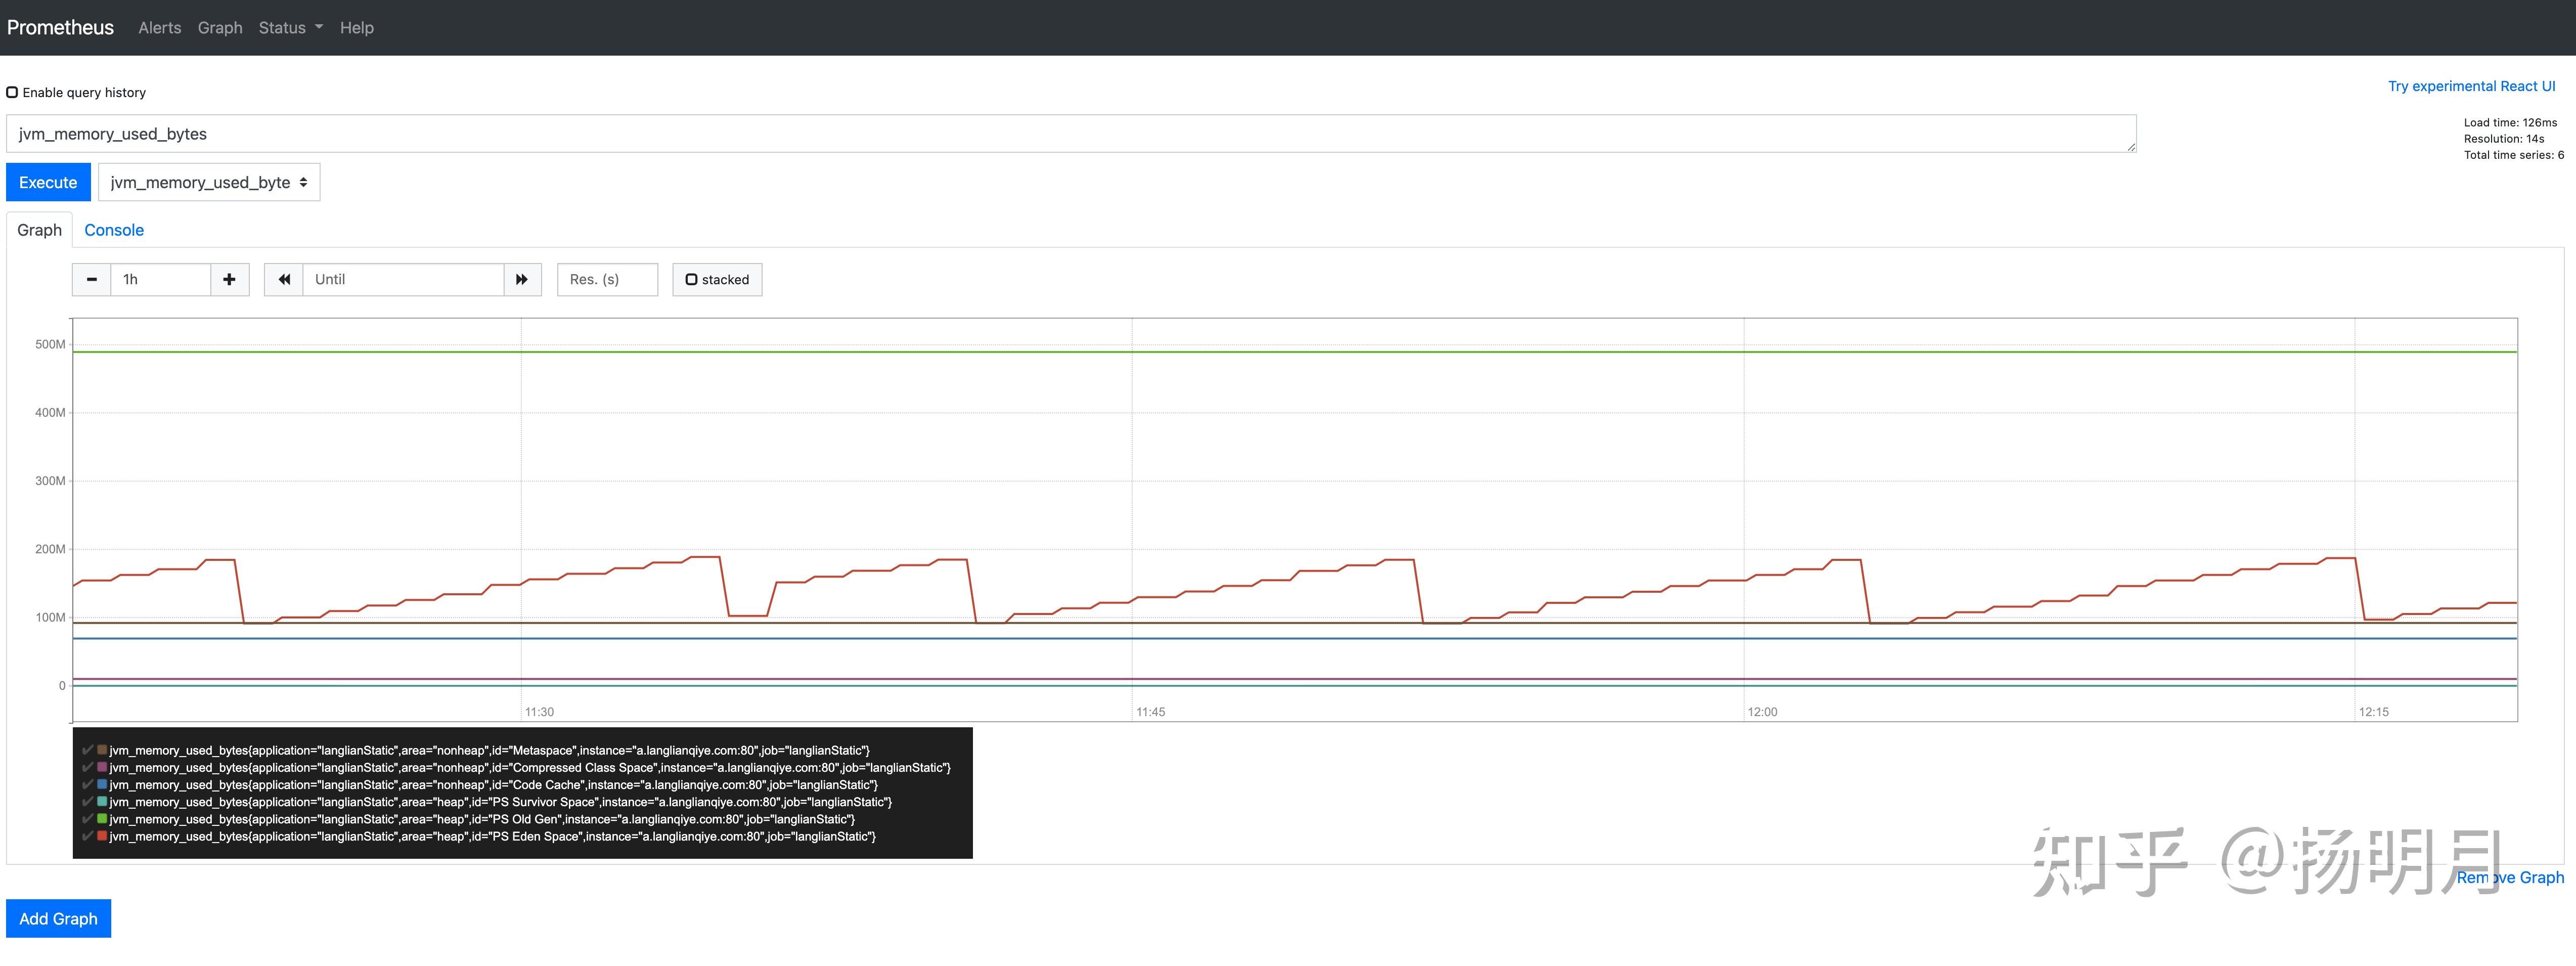This screenshot has width=2576, height=966.
Task: Click the decrease time range minus icon
Action: [91, 279]
